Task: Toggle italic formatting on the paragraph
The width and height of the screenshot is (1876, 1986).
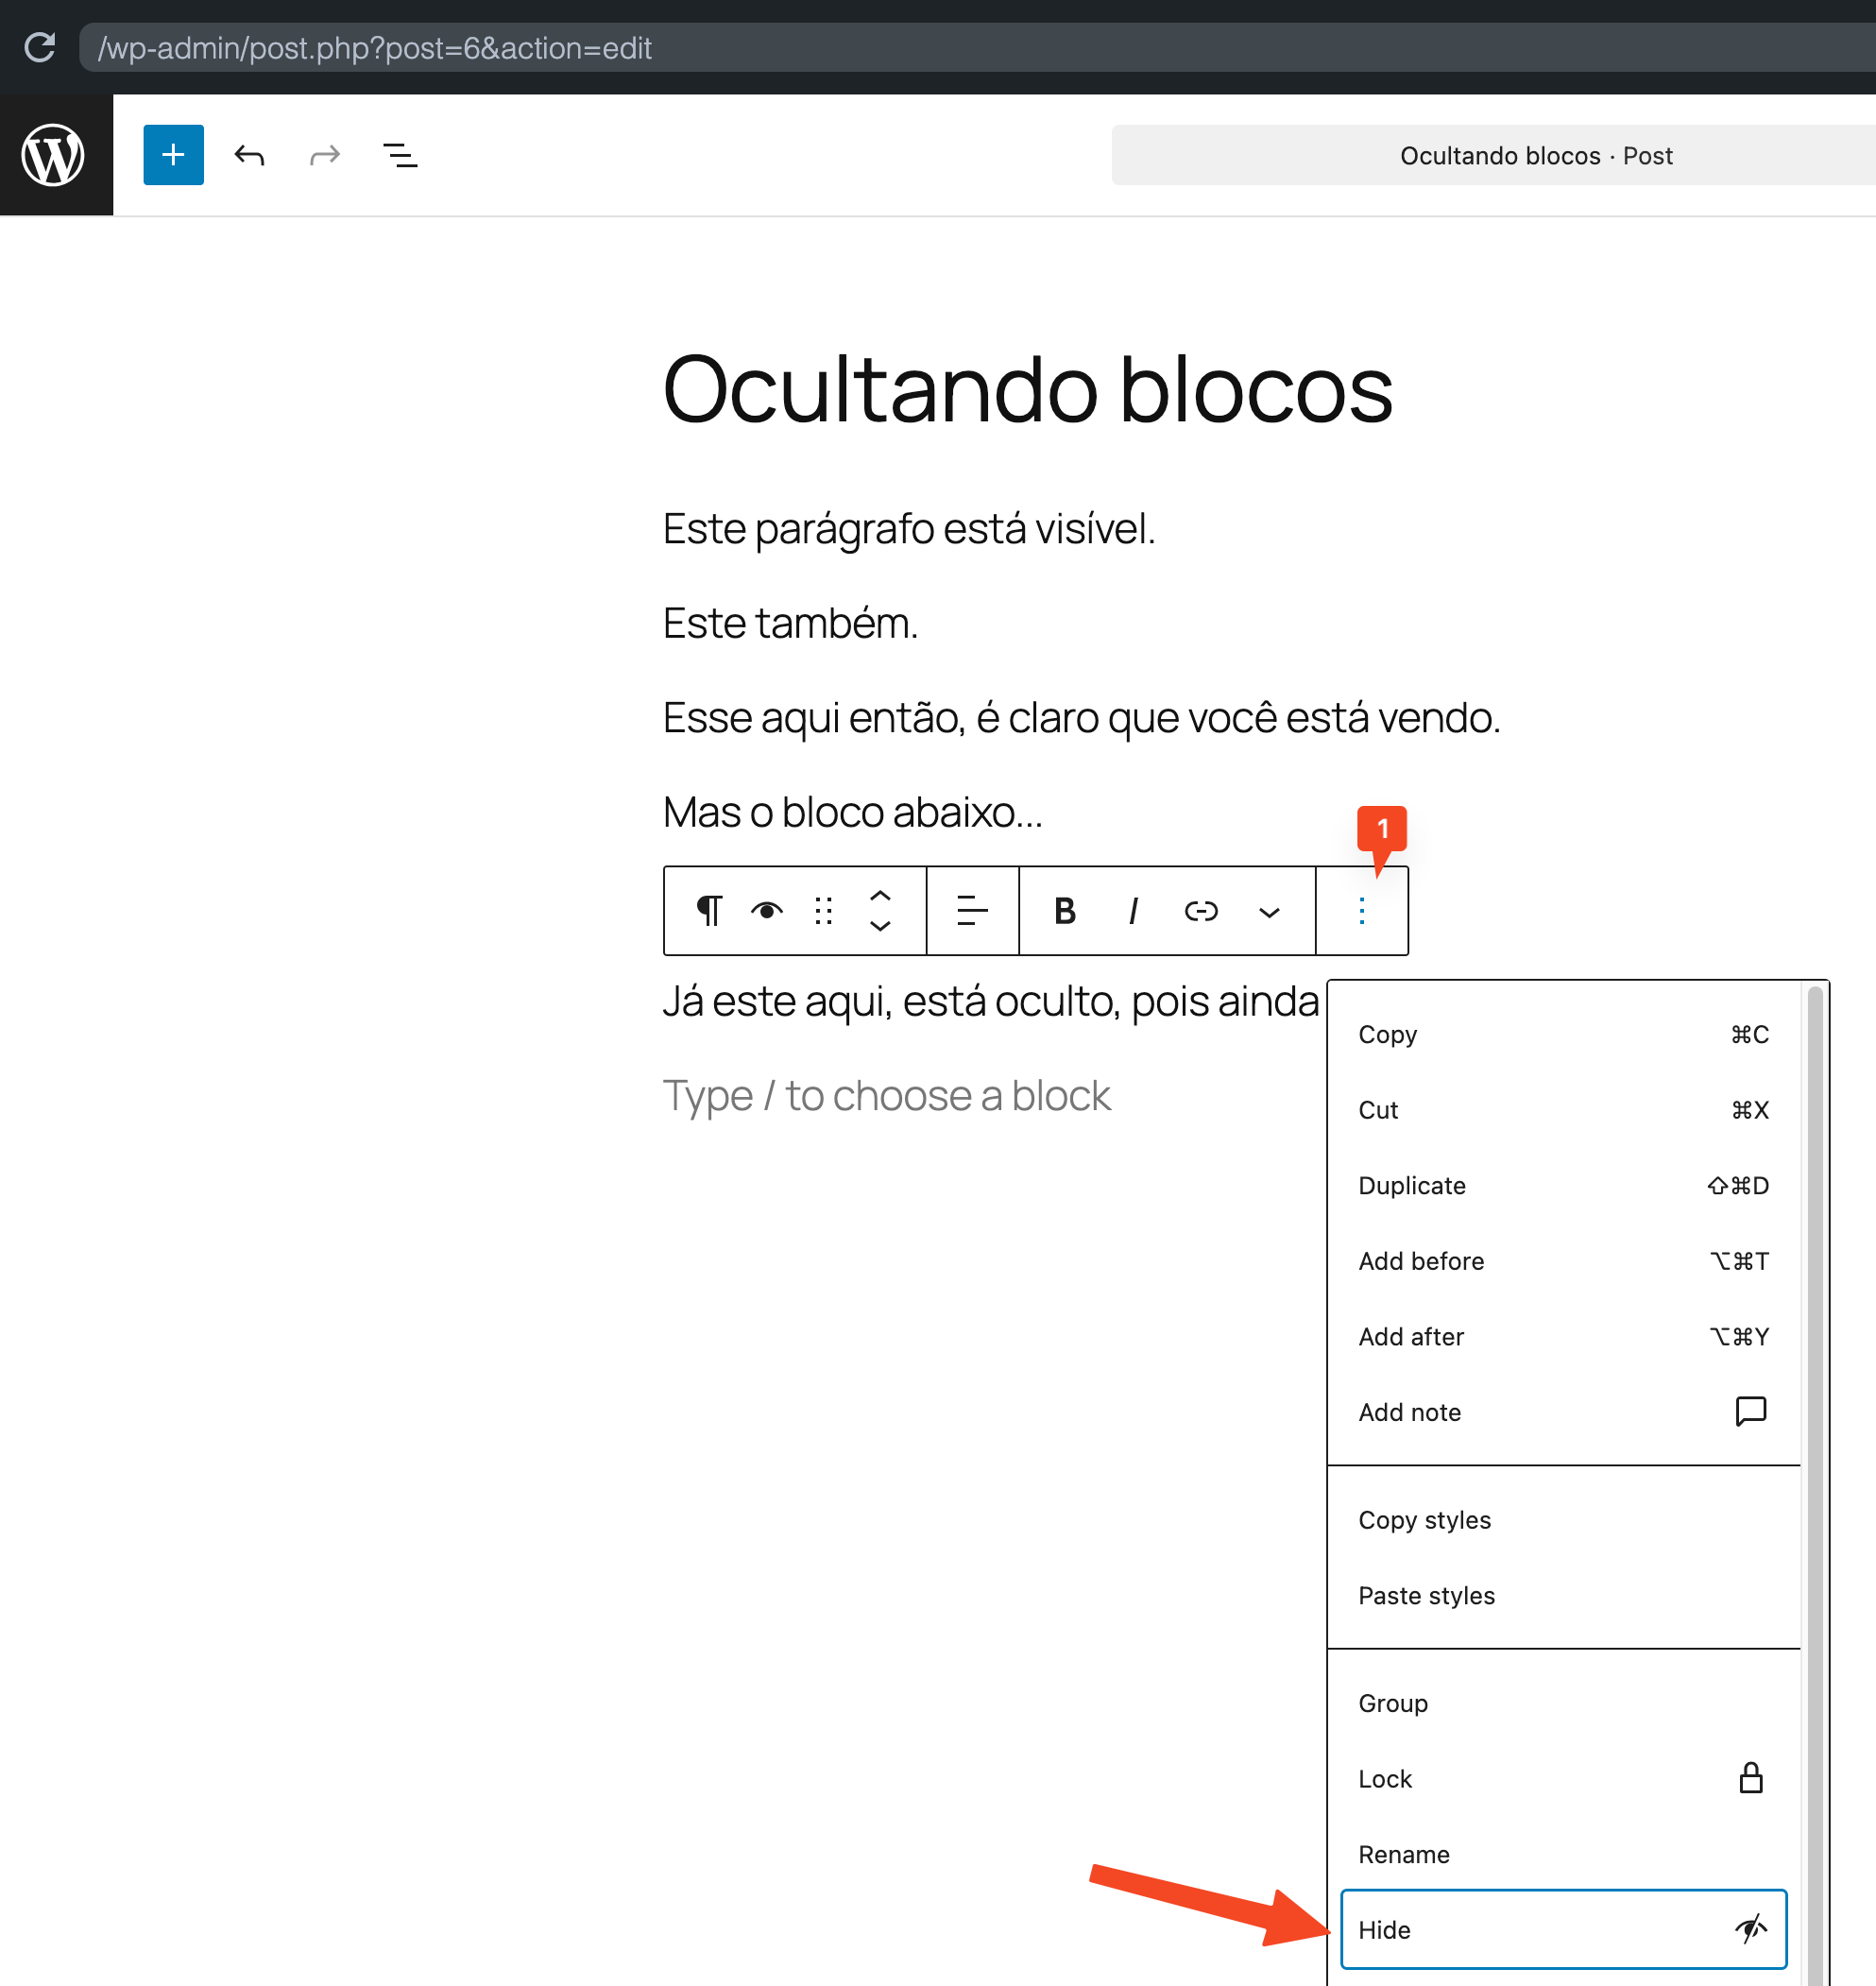Action: coord(1132,911)
